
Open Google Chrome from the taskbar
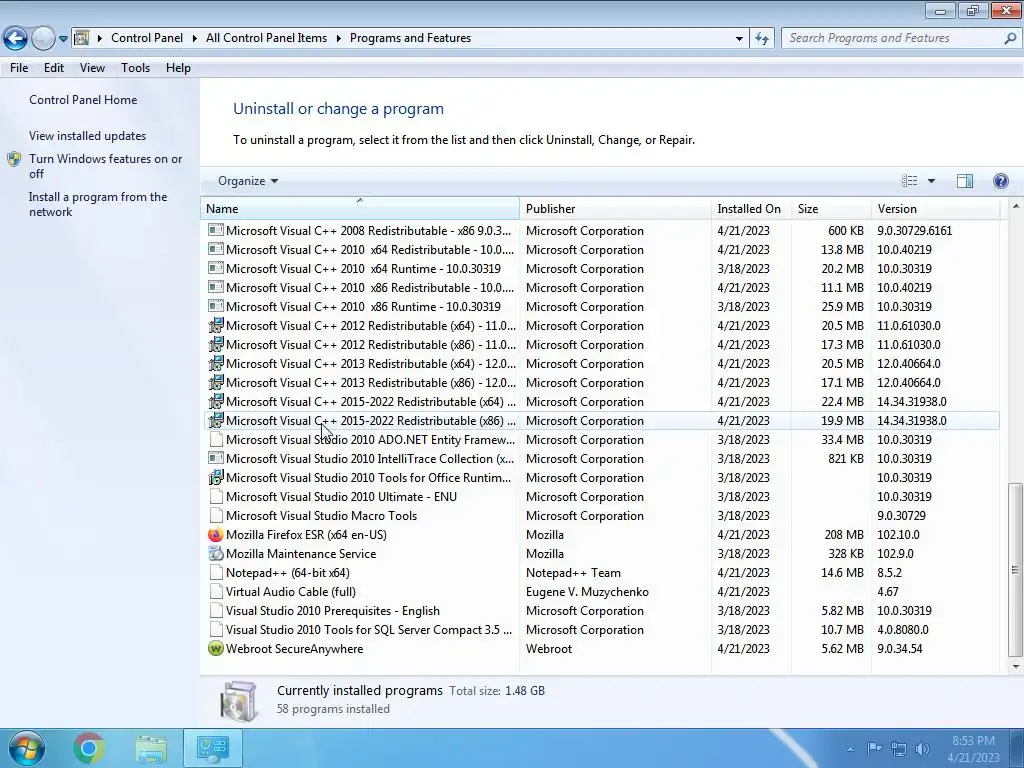pos(89,748)
